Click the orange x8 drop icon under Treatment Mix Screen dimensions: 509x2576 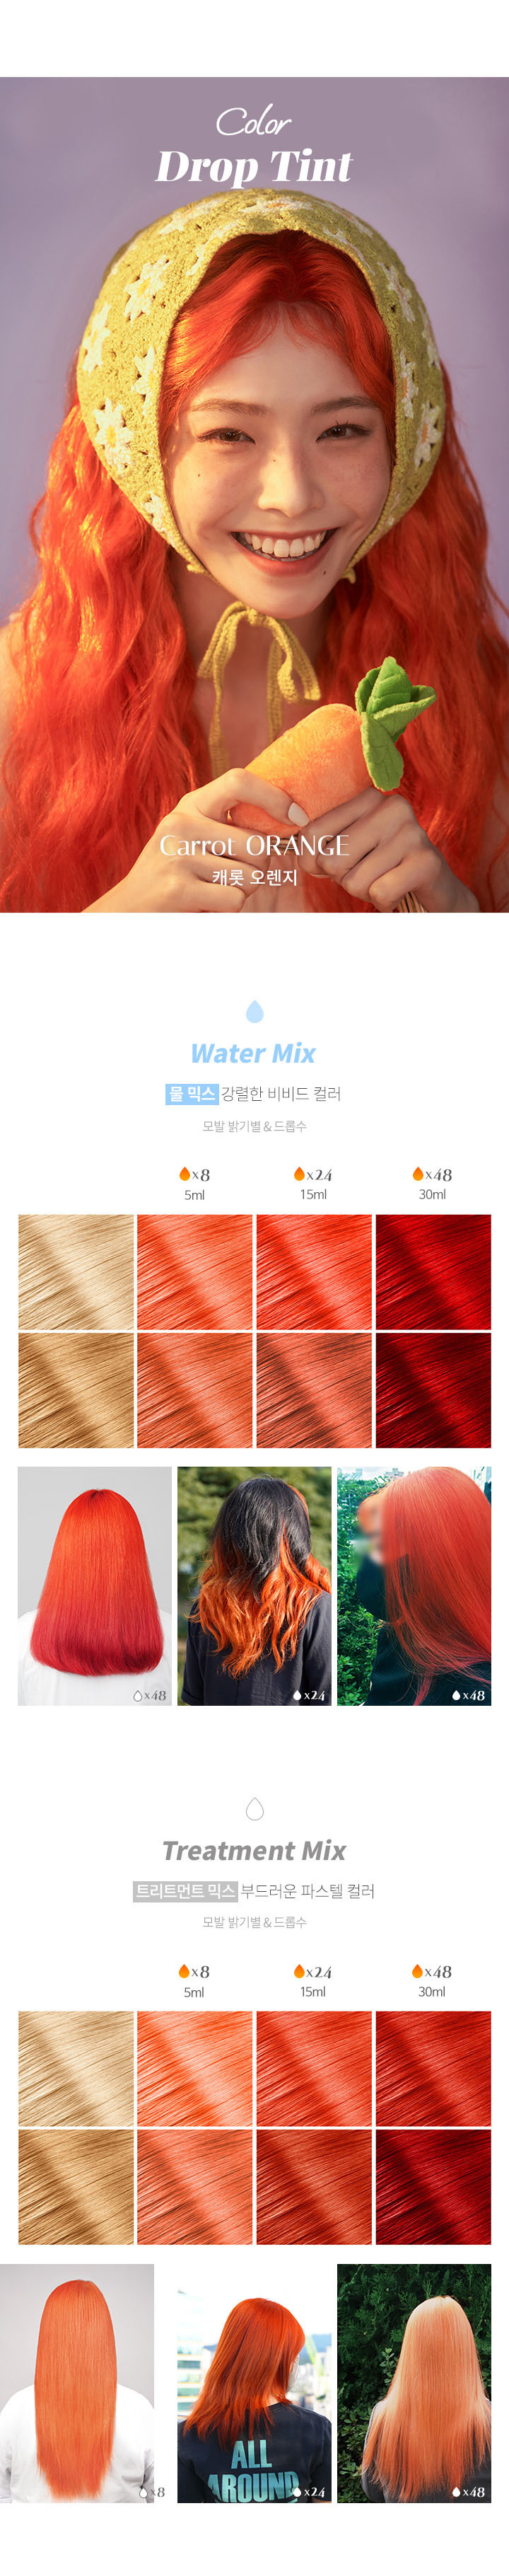[184, 1970]
